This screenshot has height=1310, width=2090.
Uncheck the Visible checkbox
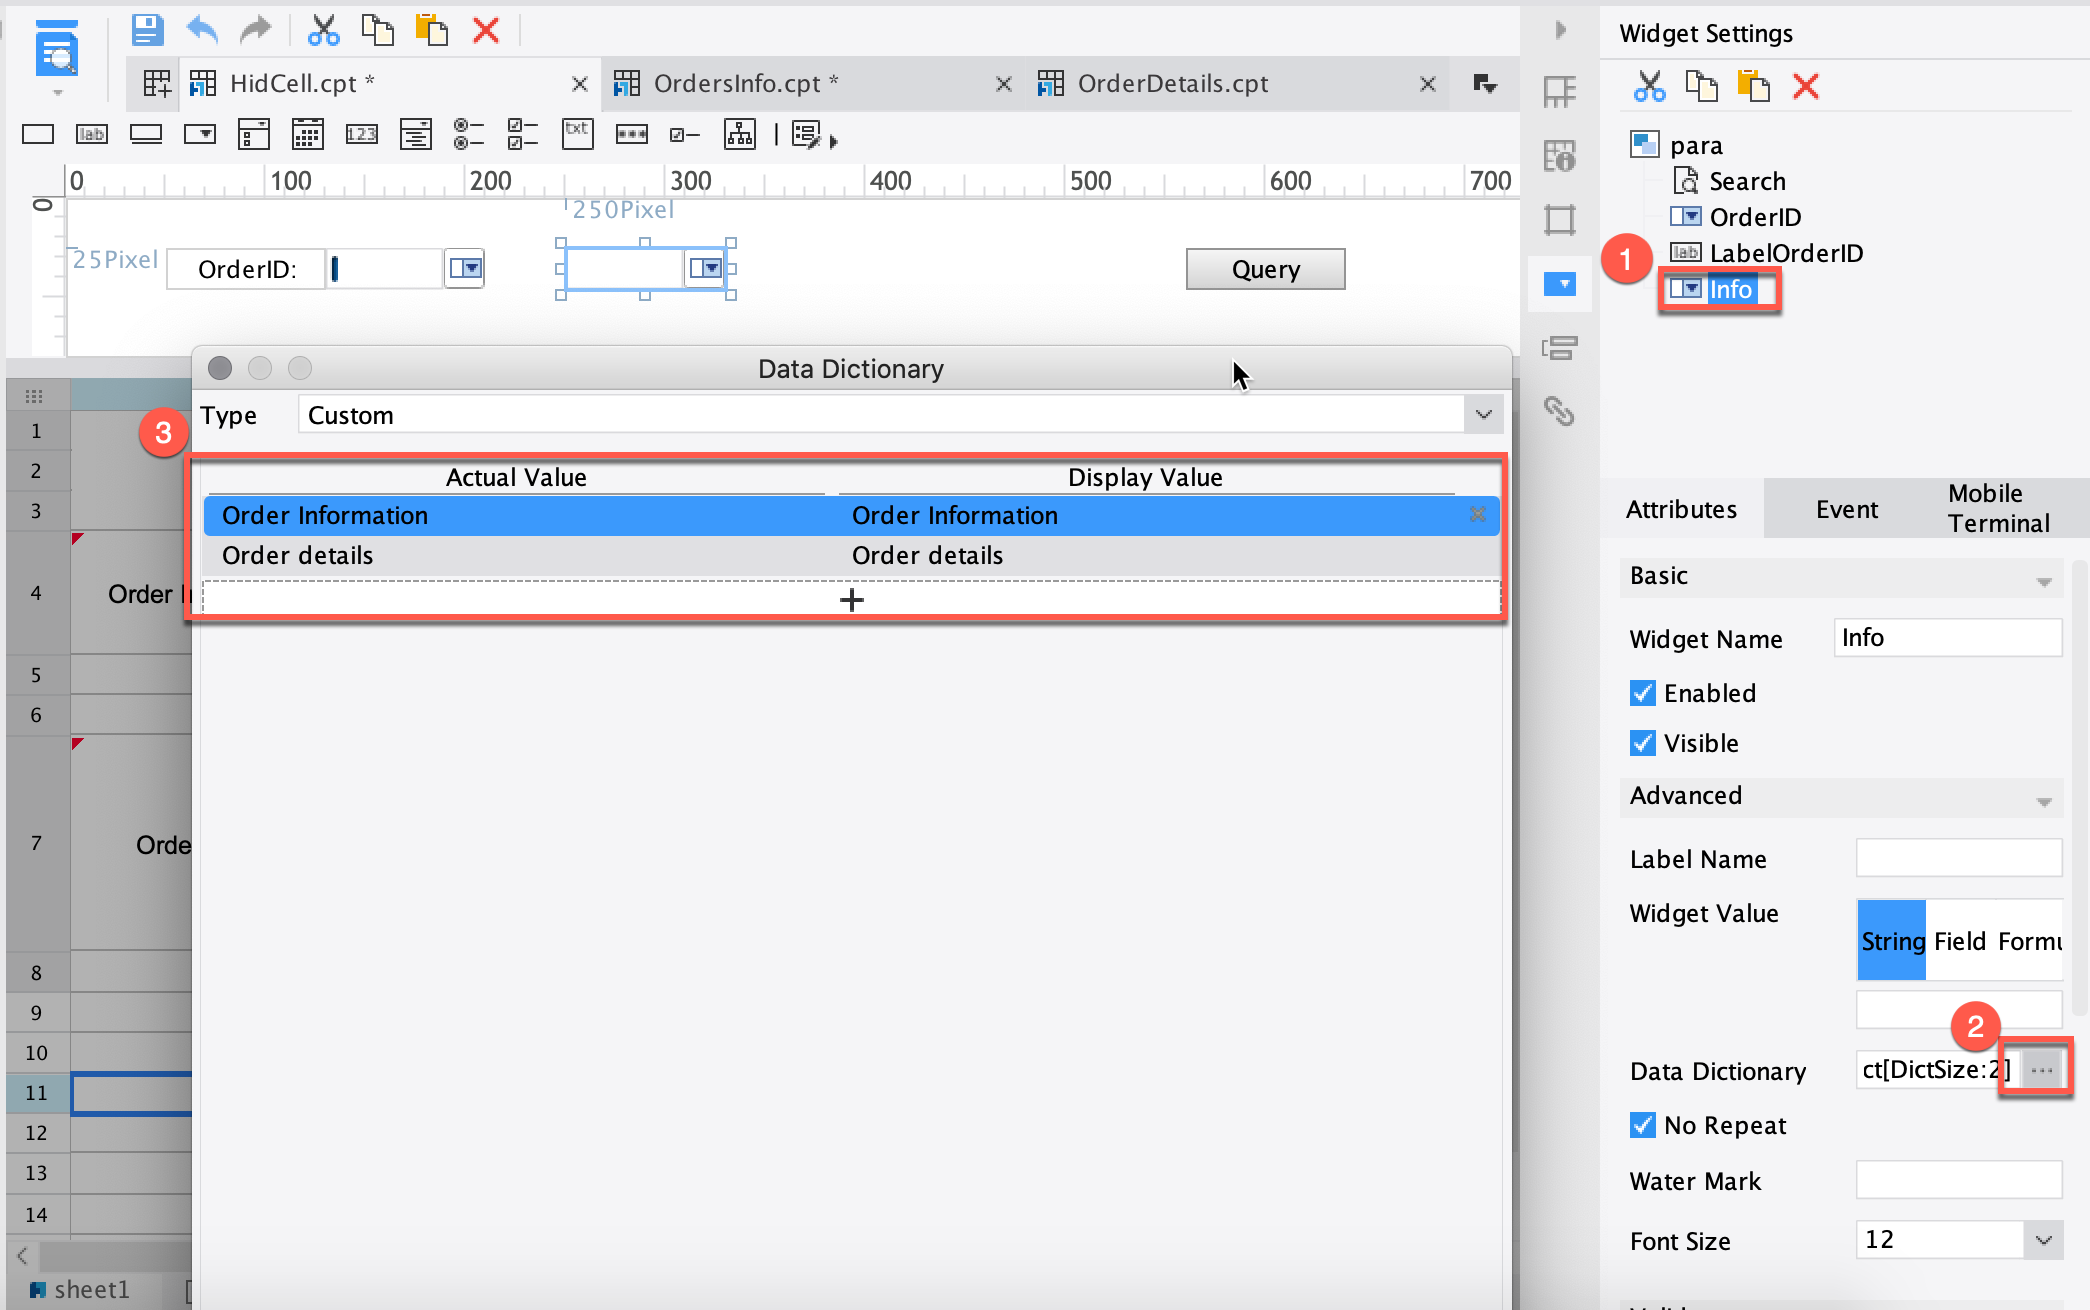(x=1641, y=742)
